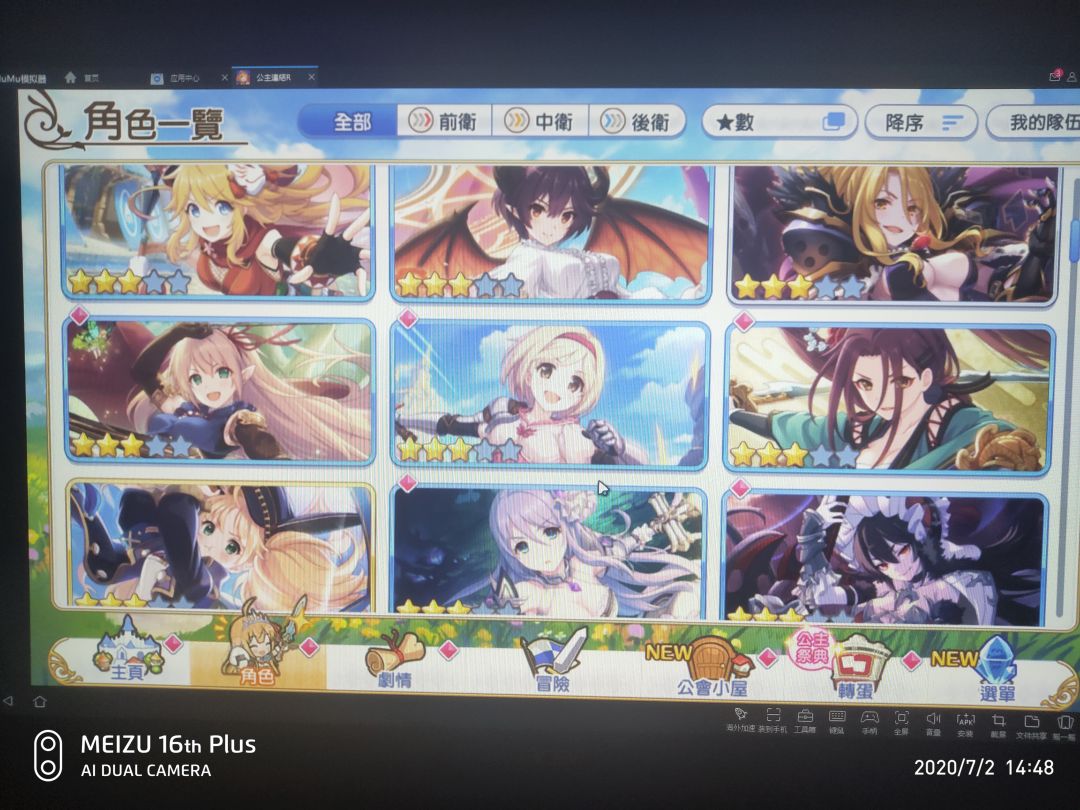1080x810 pixels.
Task: Open the purple-haired green-kimono character card
Action: click(889, 400)
